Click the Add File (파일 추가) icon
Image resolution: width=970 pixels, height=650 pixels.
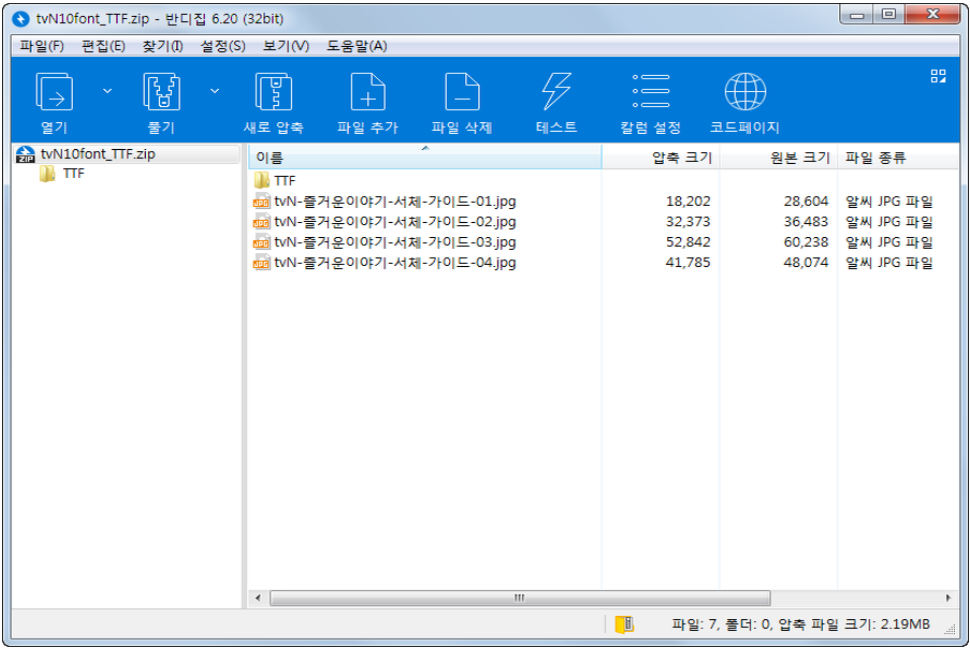[368, 92]
